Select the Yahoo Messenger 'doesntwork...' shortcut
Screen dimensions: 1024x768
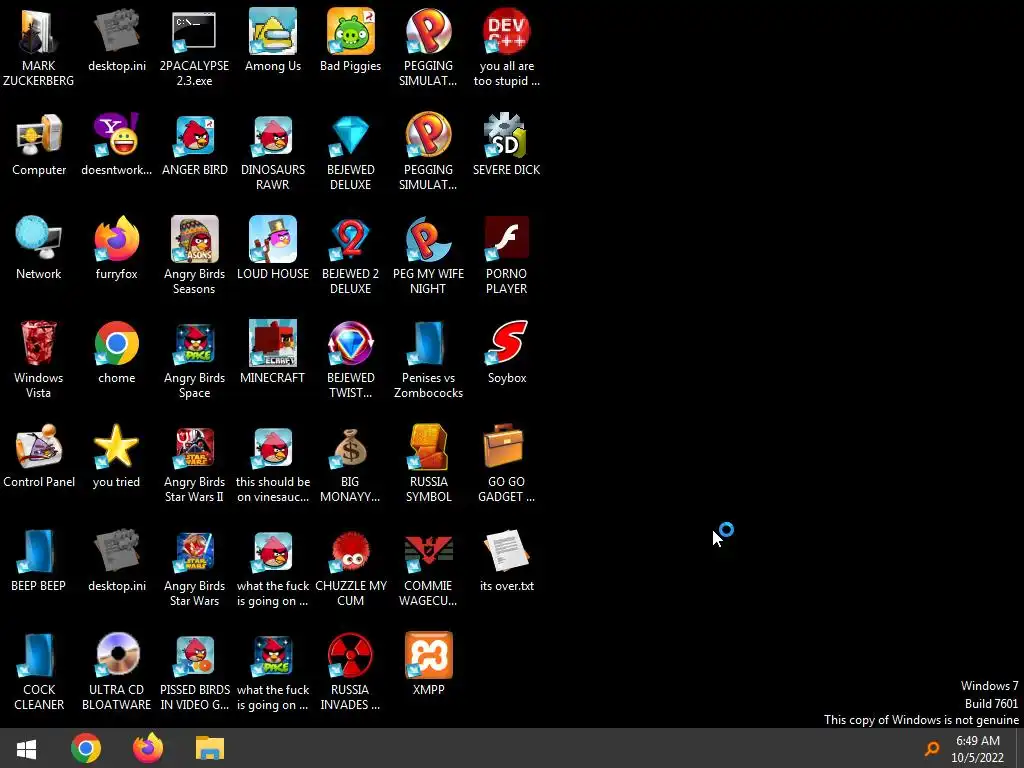(116, 135)
